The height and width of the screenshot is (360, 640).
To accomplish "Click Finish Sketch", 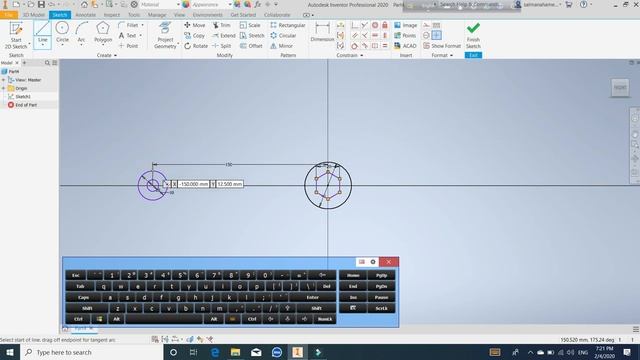I will pyautogui.click(x=473, y=36).
